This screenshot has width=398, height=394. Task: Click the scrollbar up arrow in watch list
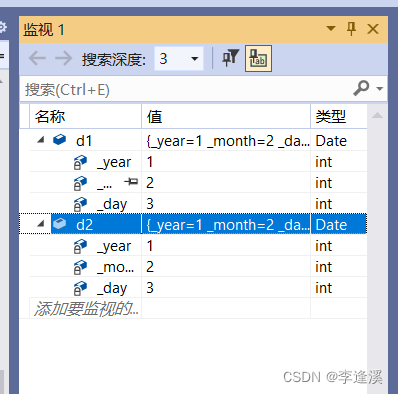(377, 115)
